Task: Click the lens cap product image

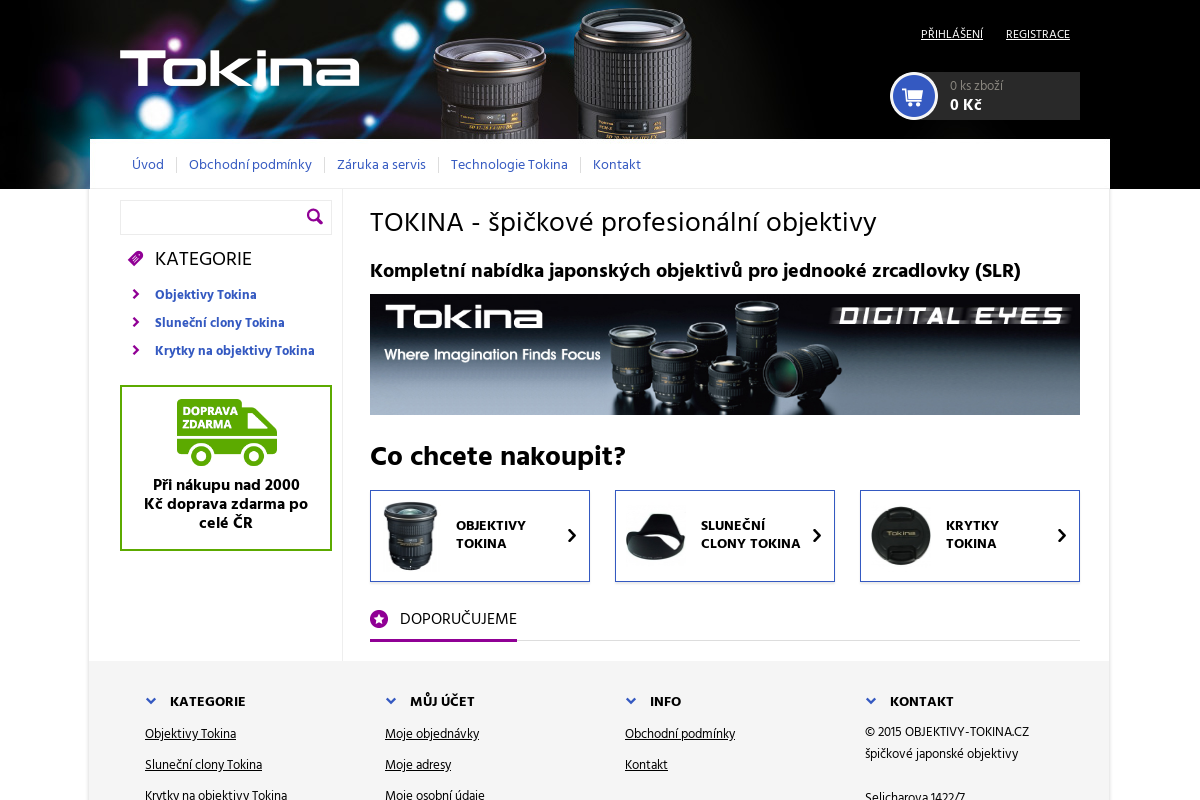Action: 900,536
